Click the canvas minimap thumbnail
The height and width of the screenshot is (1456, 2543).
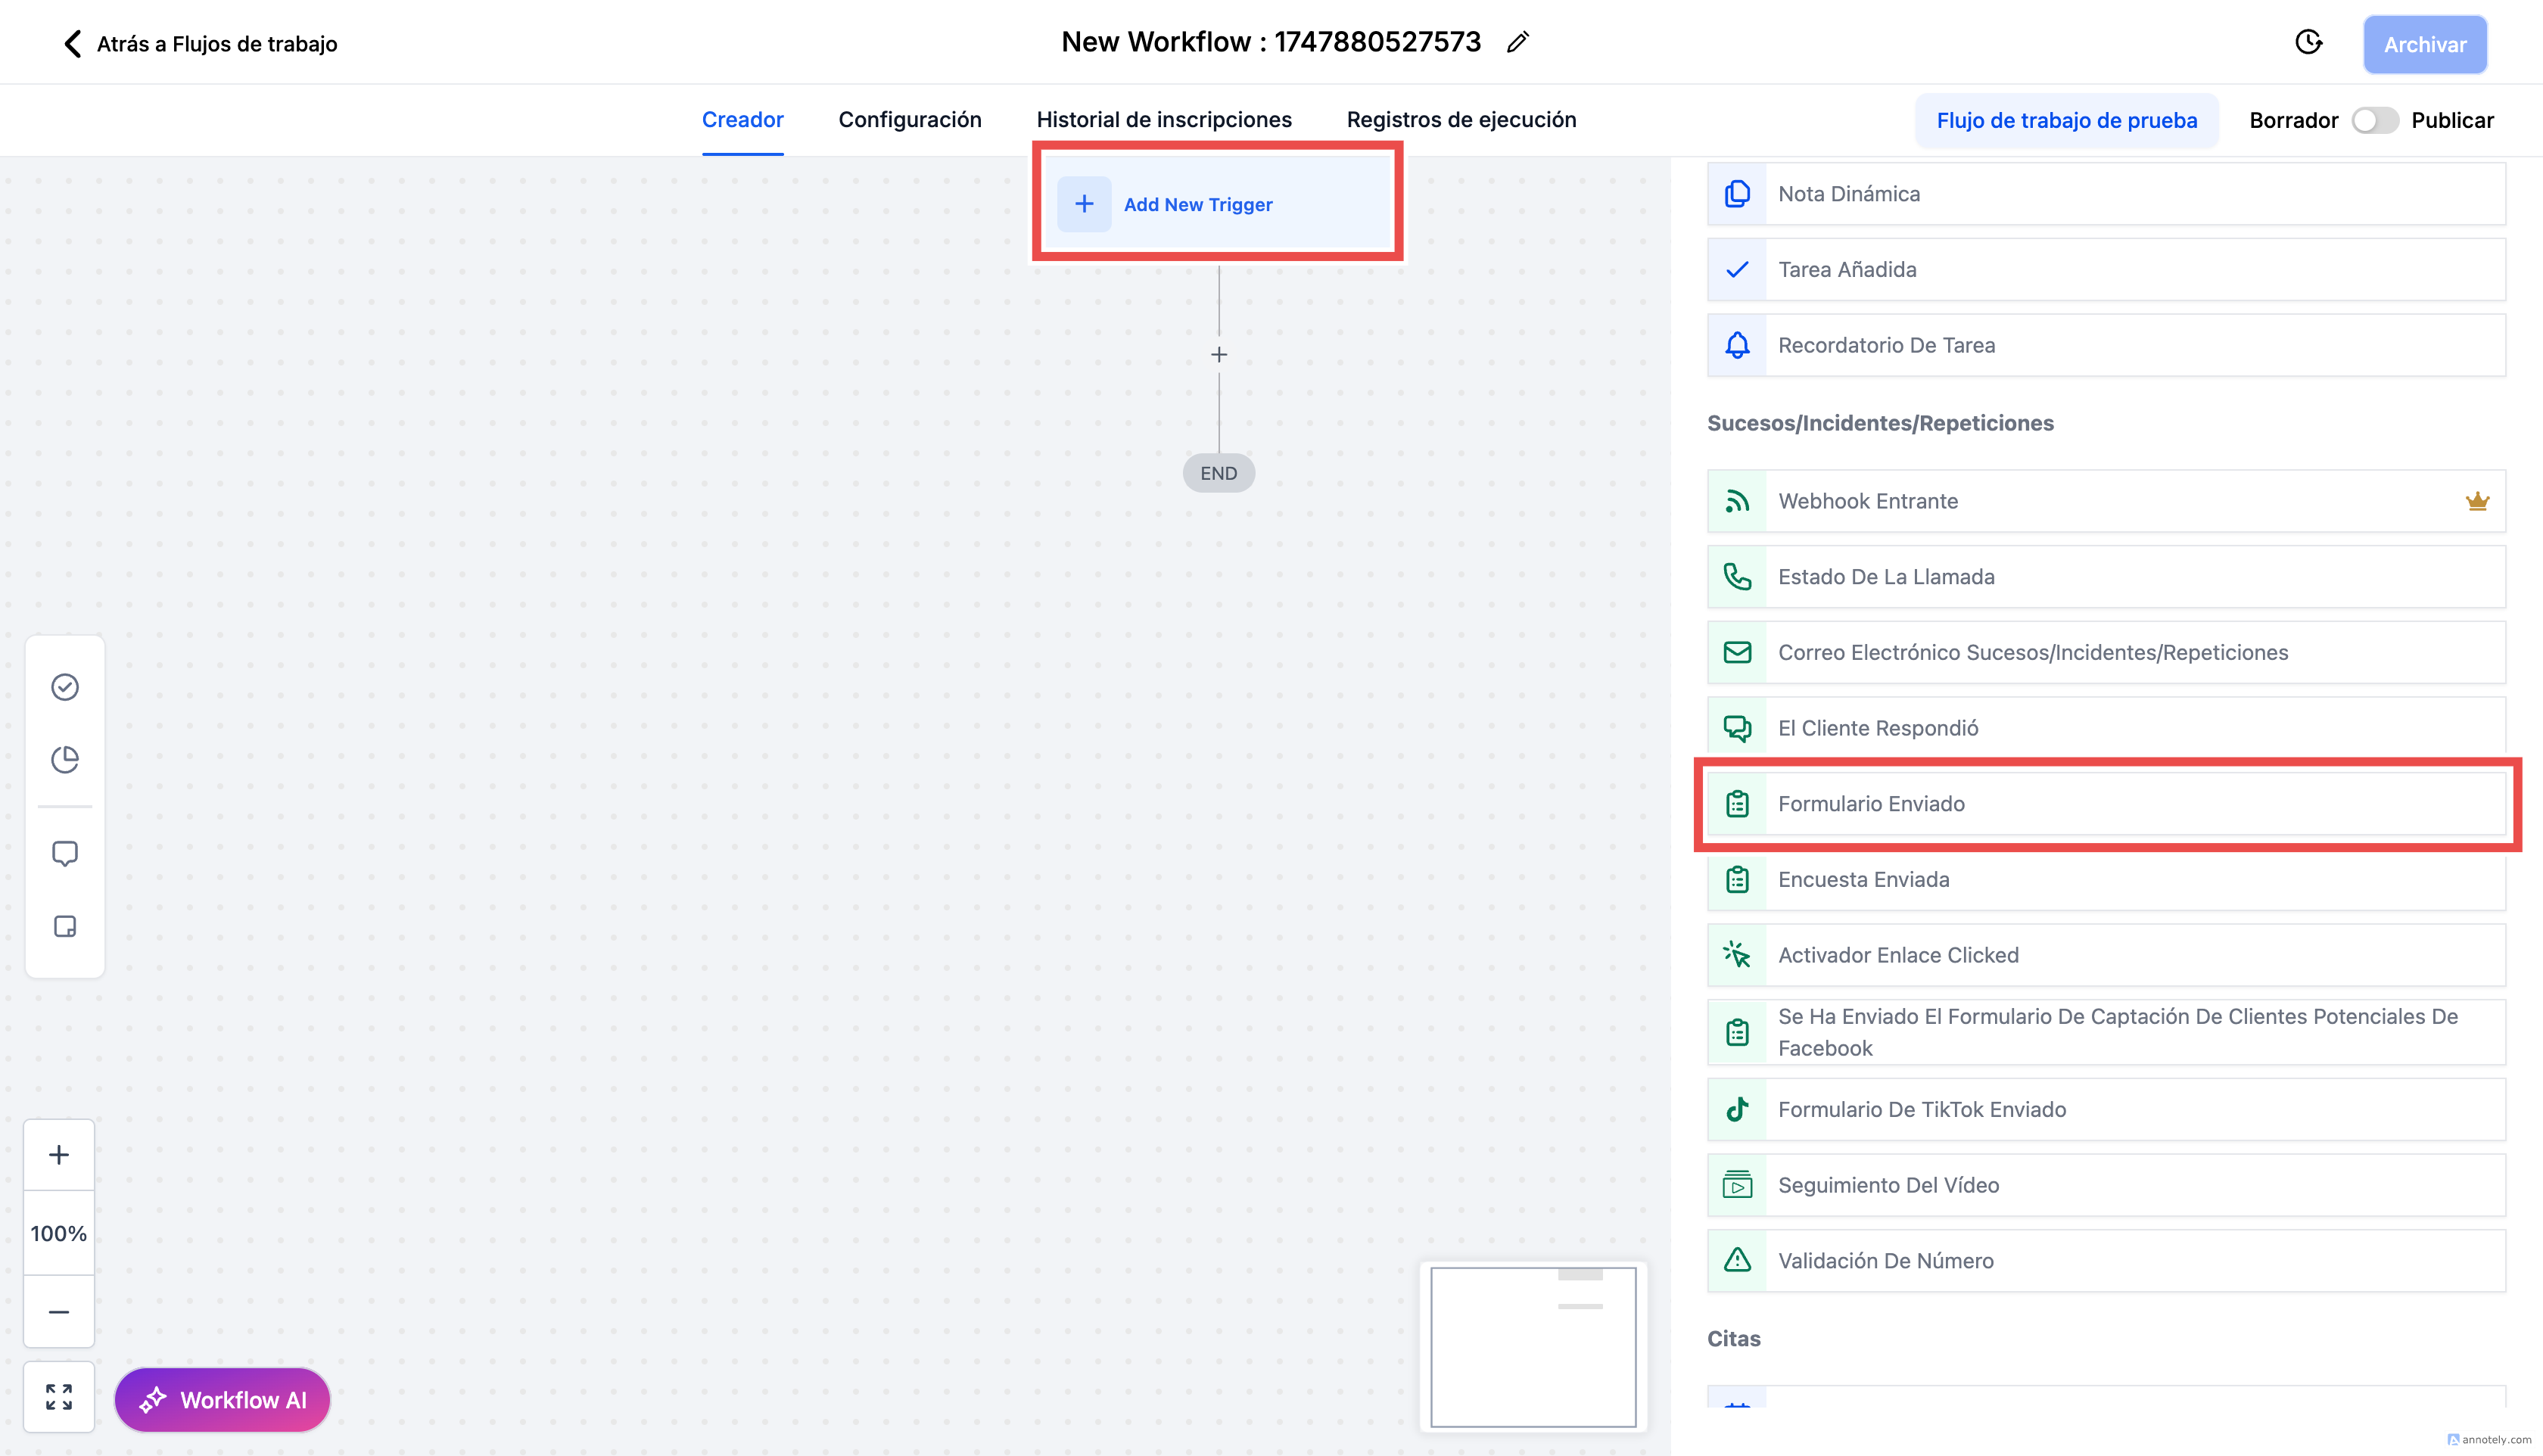(x=1533, y=1346)
